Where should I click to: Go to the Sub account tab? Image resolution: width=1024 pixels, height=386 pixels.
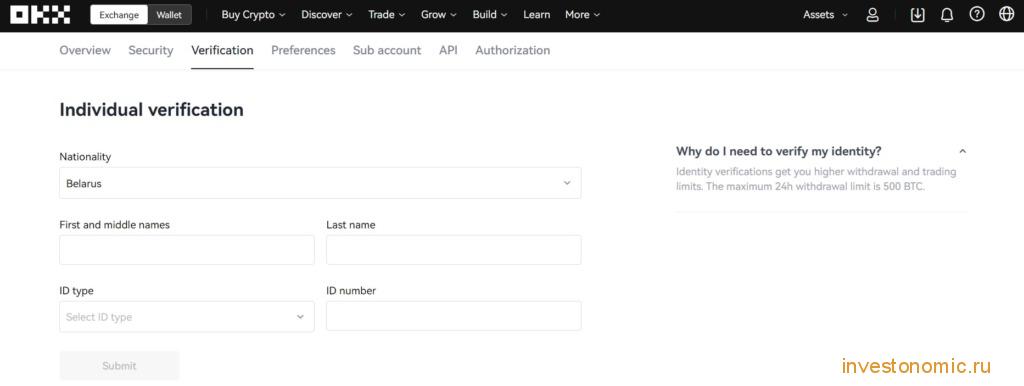coord(387,50)
